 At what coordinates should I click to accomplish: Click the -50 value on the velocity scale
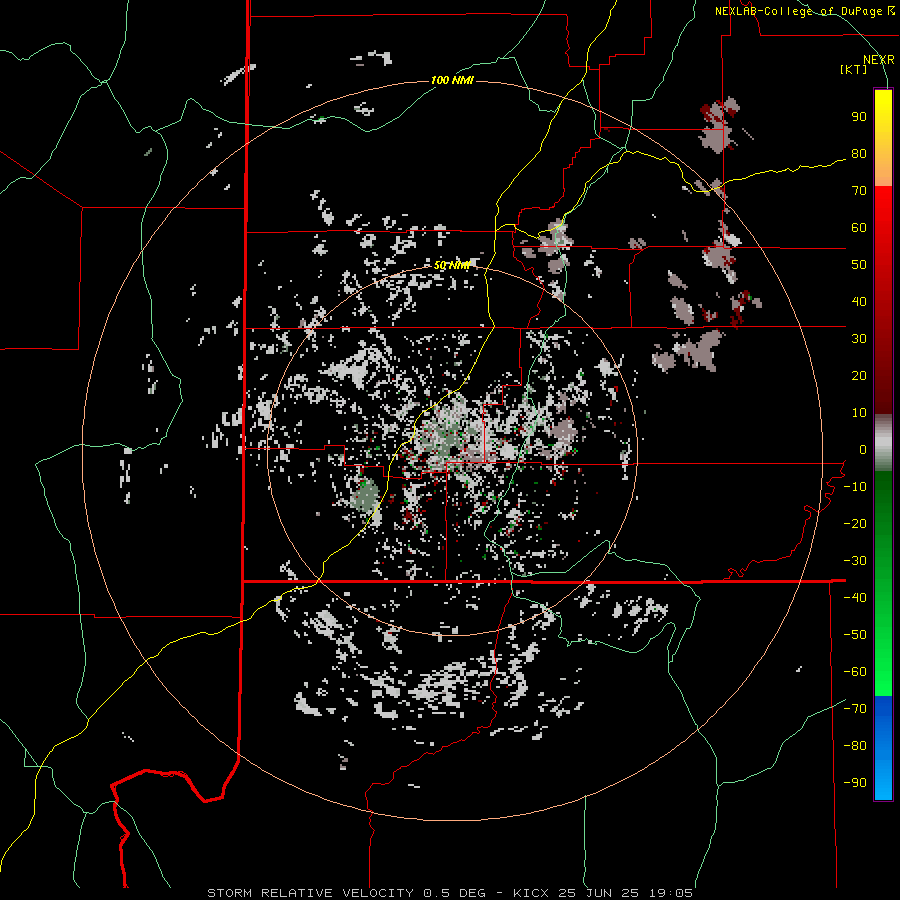(855, 634)
